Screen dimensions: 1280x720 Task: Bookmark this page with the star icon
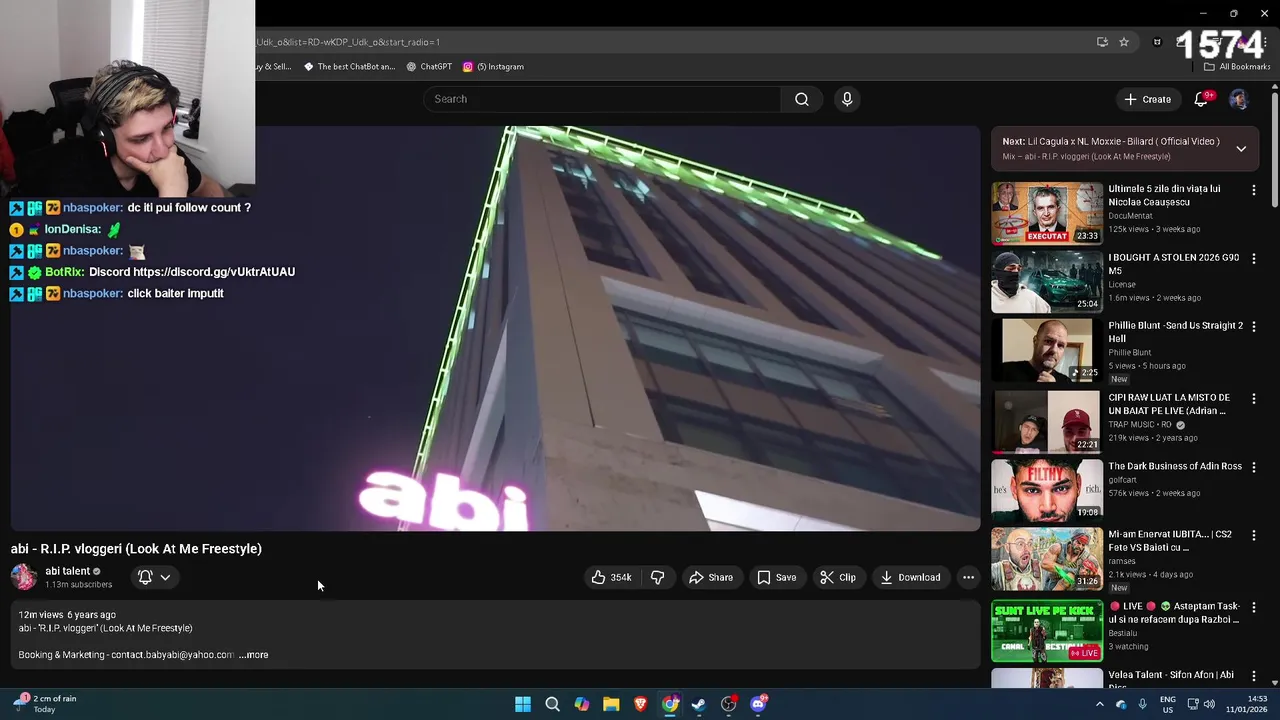click(1124, 42)
